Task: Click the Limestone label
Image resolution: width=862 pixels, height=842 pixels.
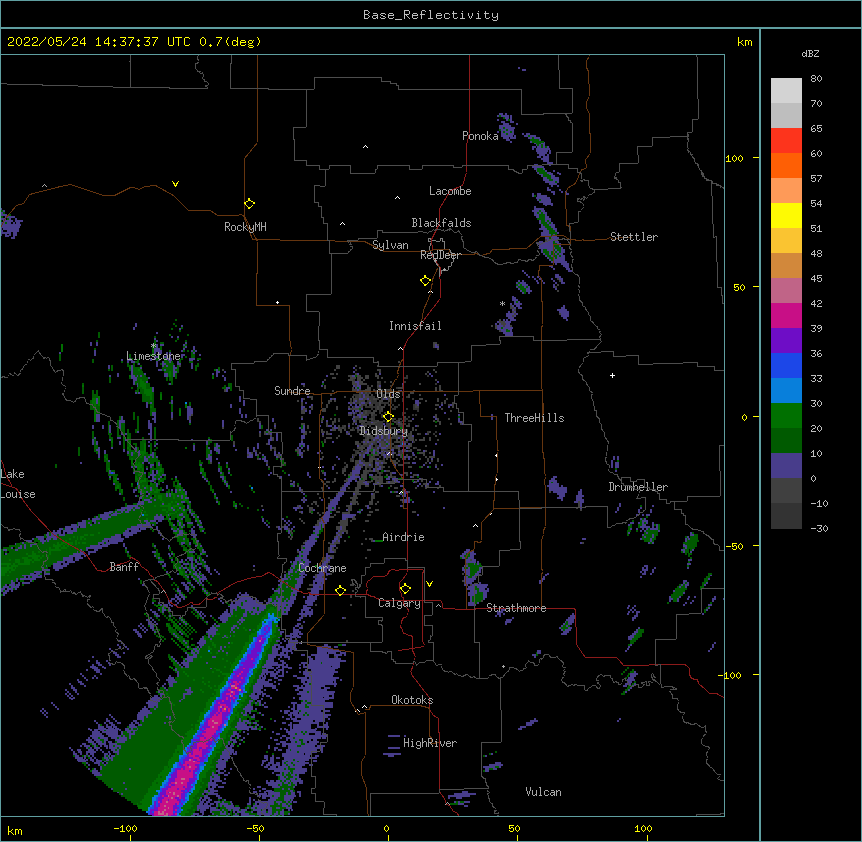Action: point(153,356)
